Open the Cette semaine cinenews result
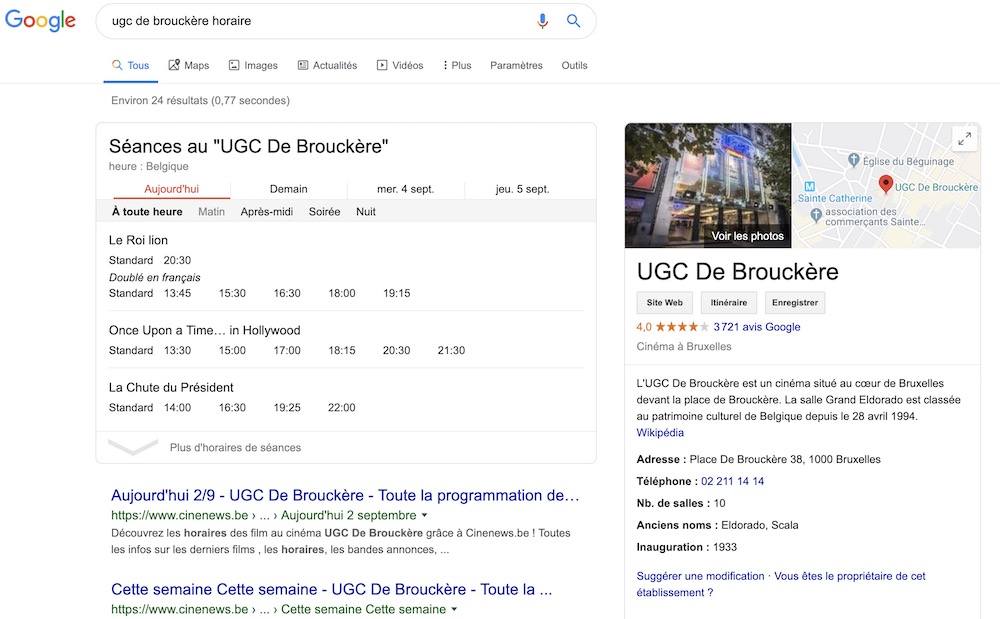 click(x=332, y=589)
